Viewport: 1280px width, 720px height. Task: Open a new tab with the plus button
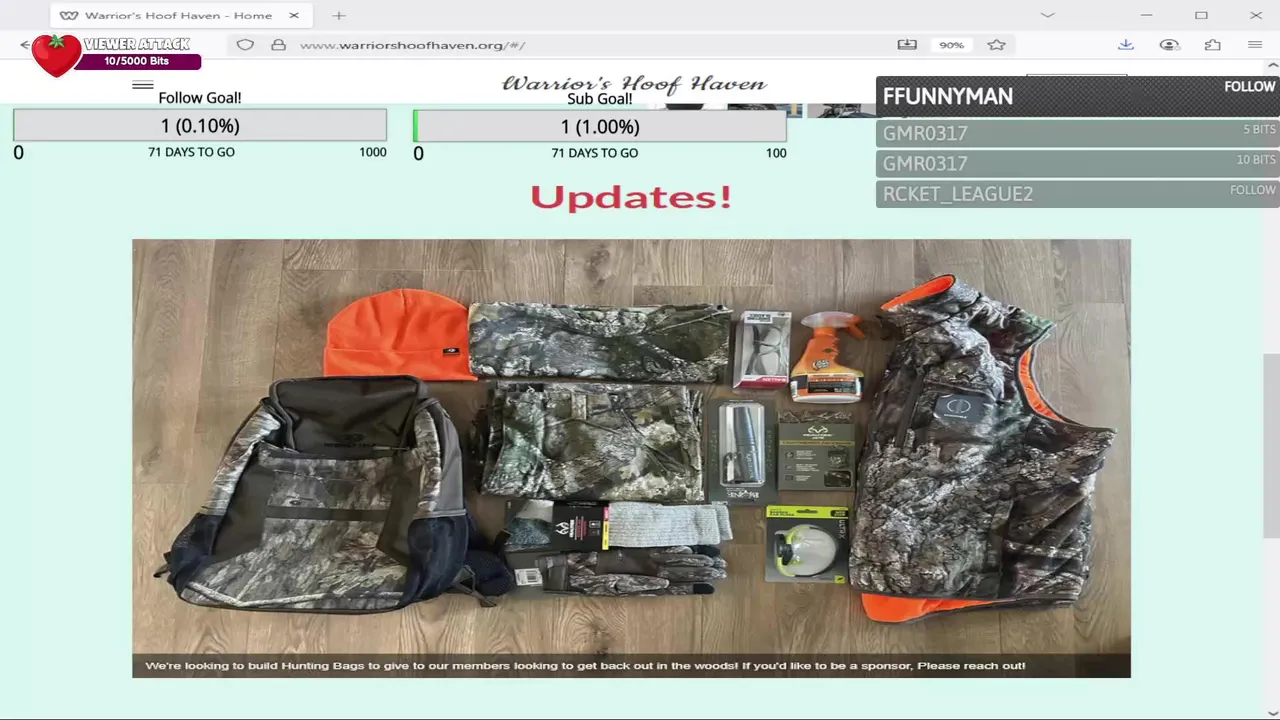point(339,15)
